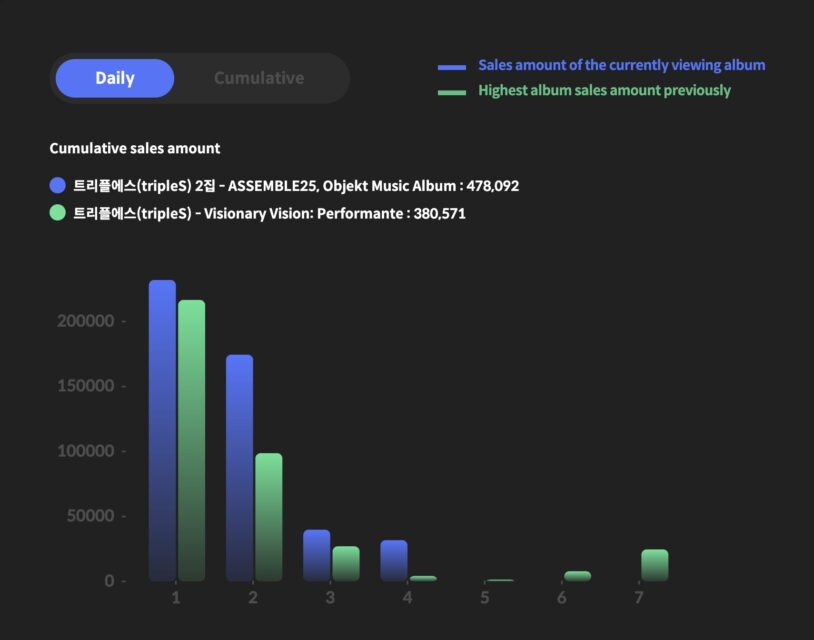Click the blue bar for day 1

(x=162, y=430)
